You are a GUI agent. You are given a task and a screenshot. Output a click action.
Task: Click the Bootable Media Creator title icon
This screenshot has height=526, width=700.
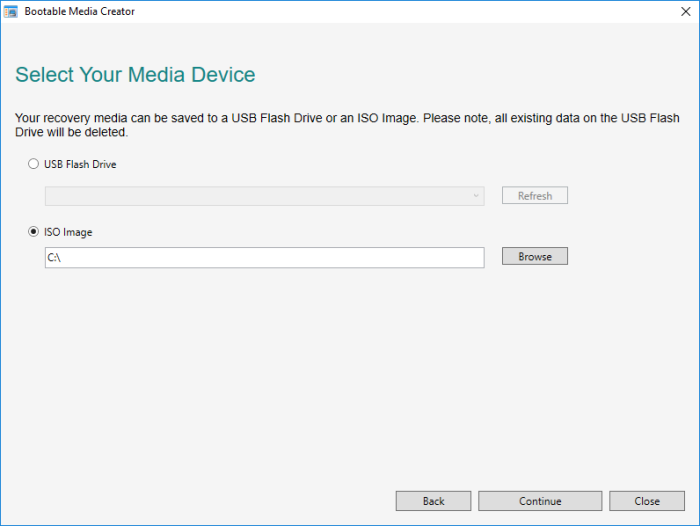tap(11, 12)
